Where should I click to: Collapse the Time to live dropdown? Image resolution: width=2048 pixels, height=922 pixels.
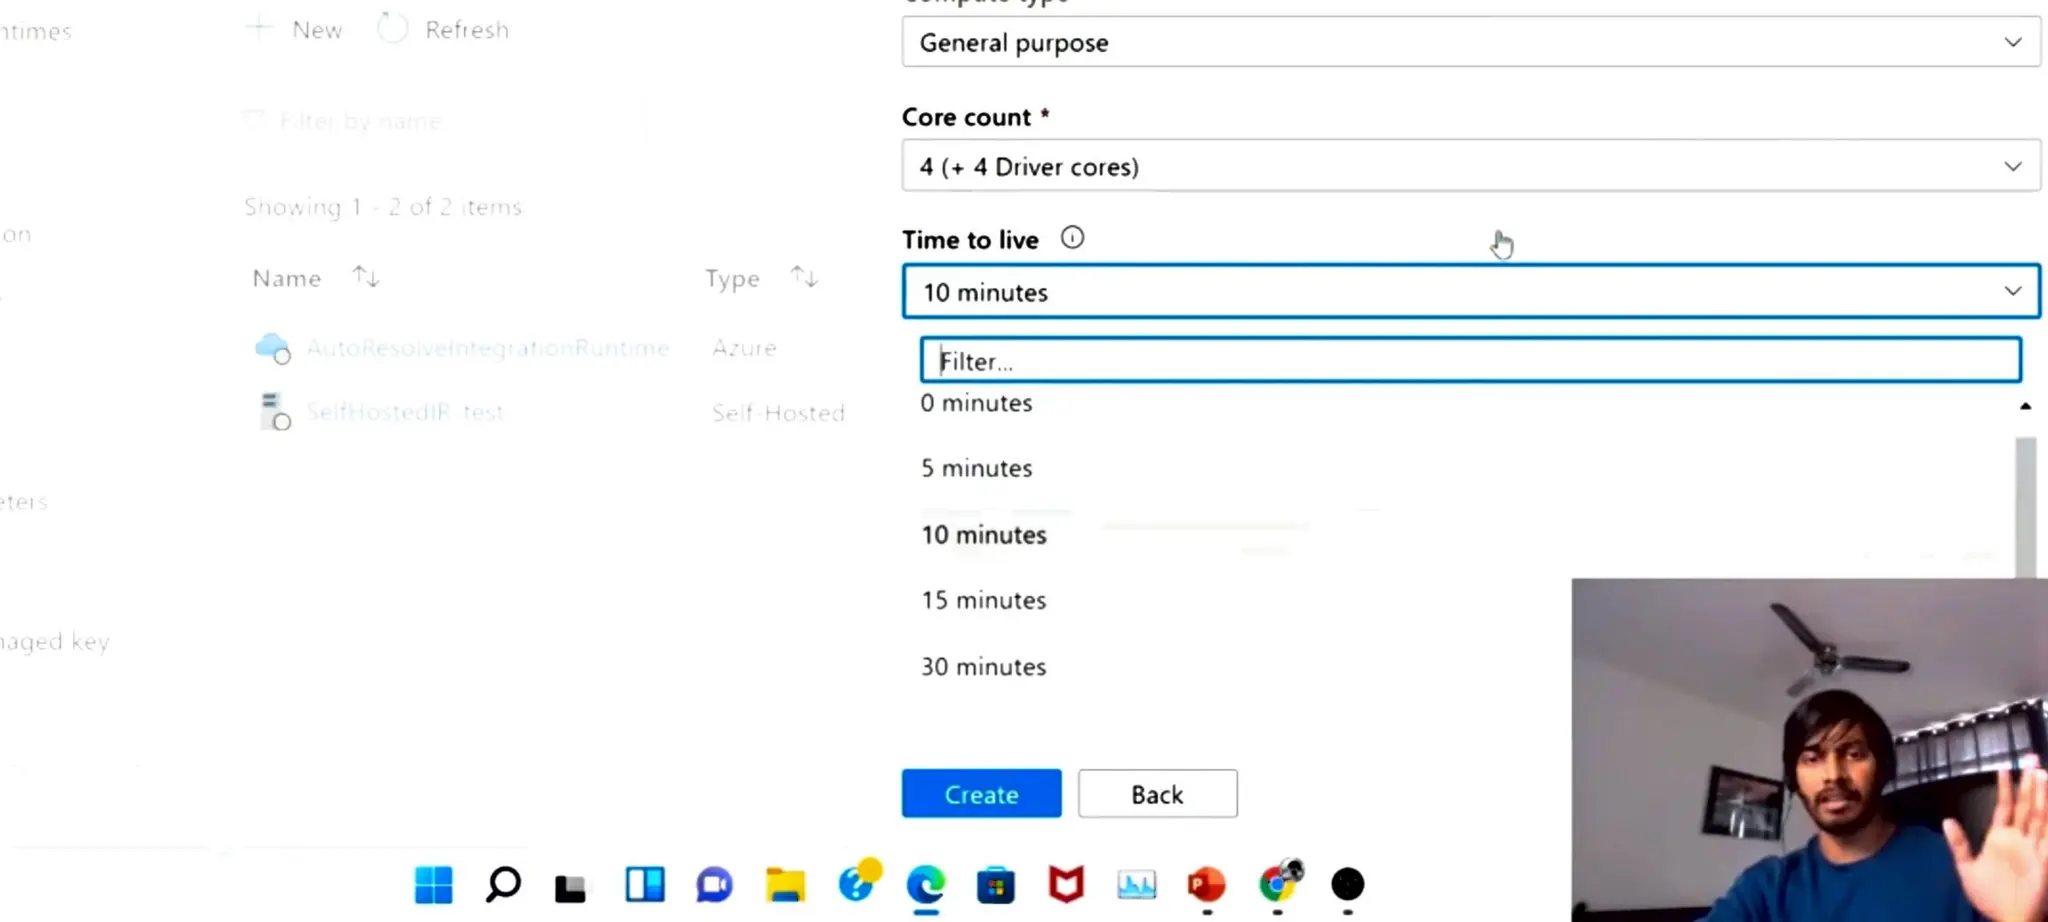[x=1470, y=292]
